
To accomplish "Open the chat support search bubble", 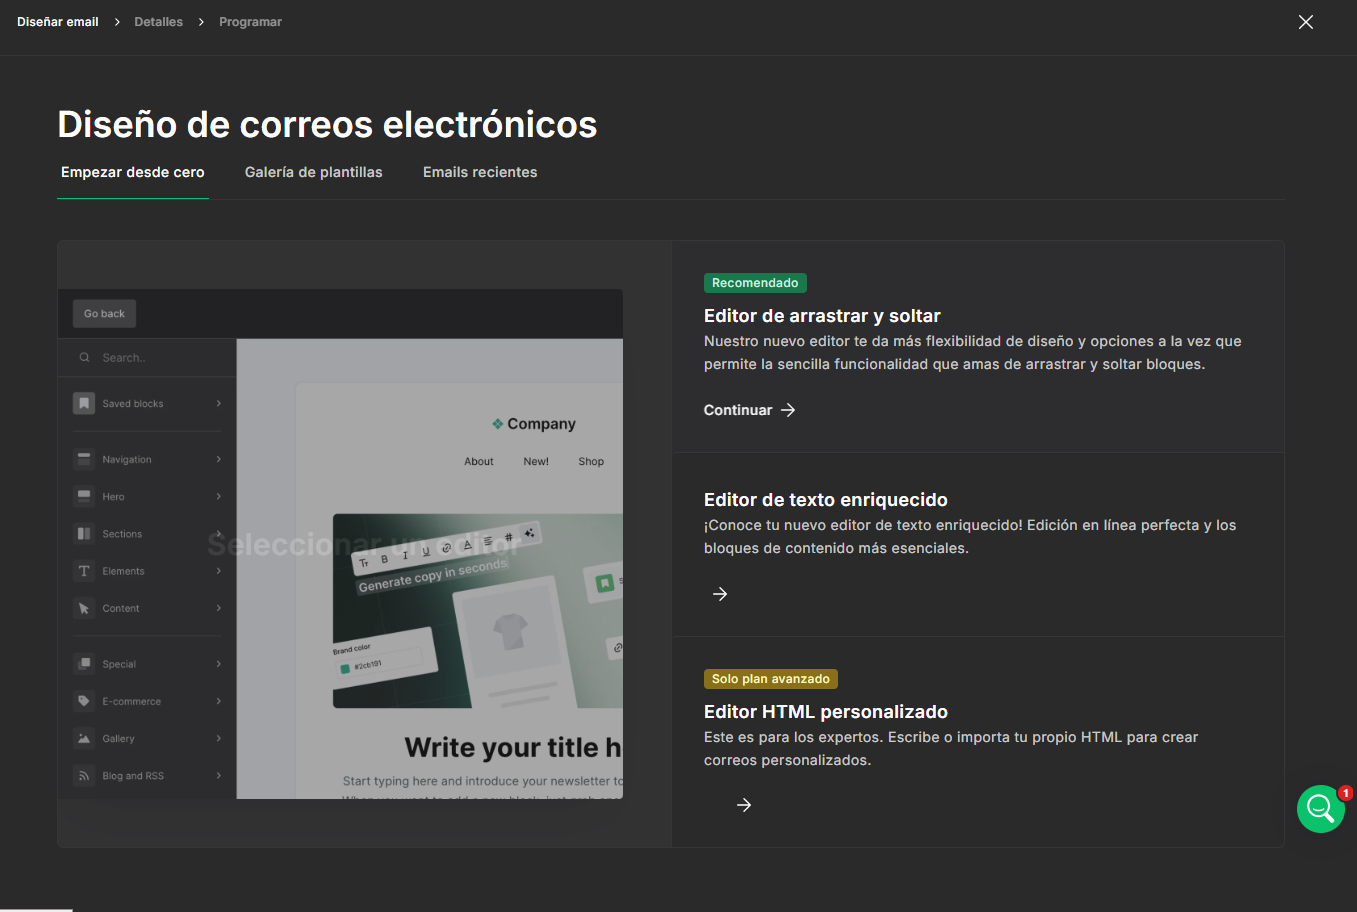I will coord(1320,809).
